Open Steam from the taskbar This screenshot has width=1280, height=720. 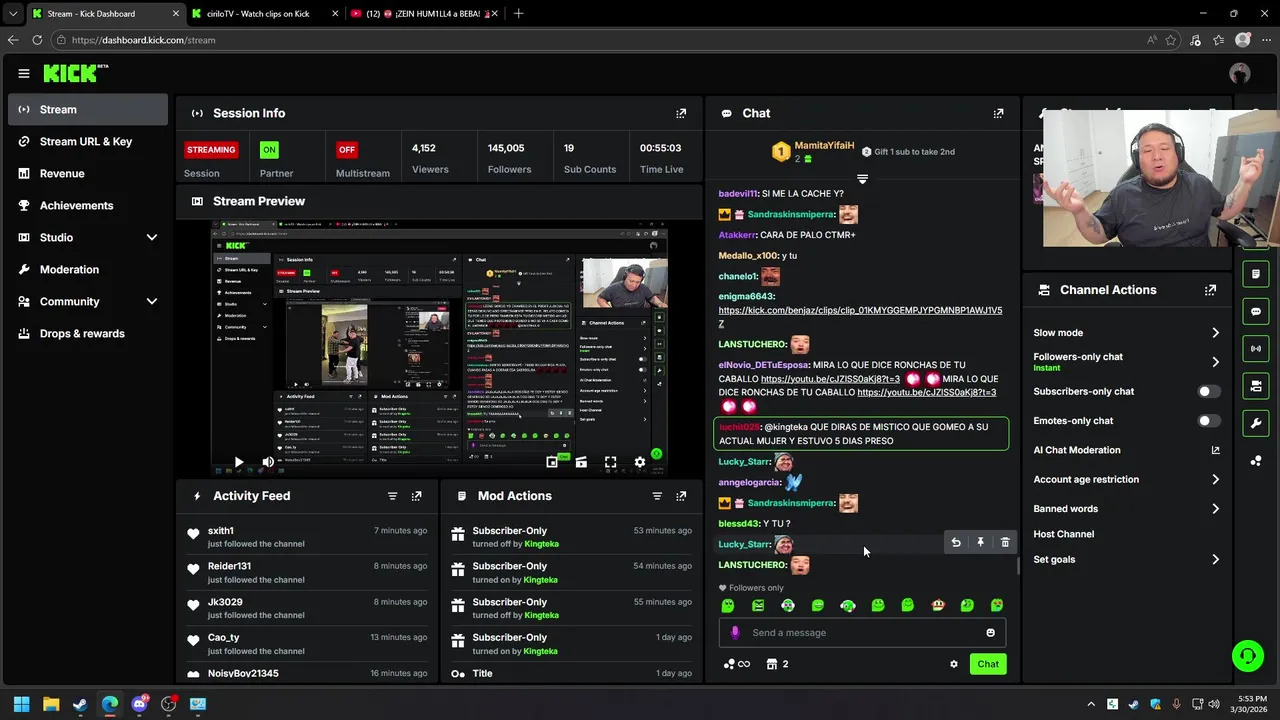[x=80, y=704]
